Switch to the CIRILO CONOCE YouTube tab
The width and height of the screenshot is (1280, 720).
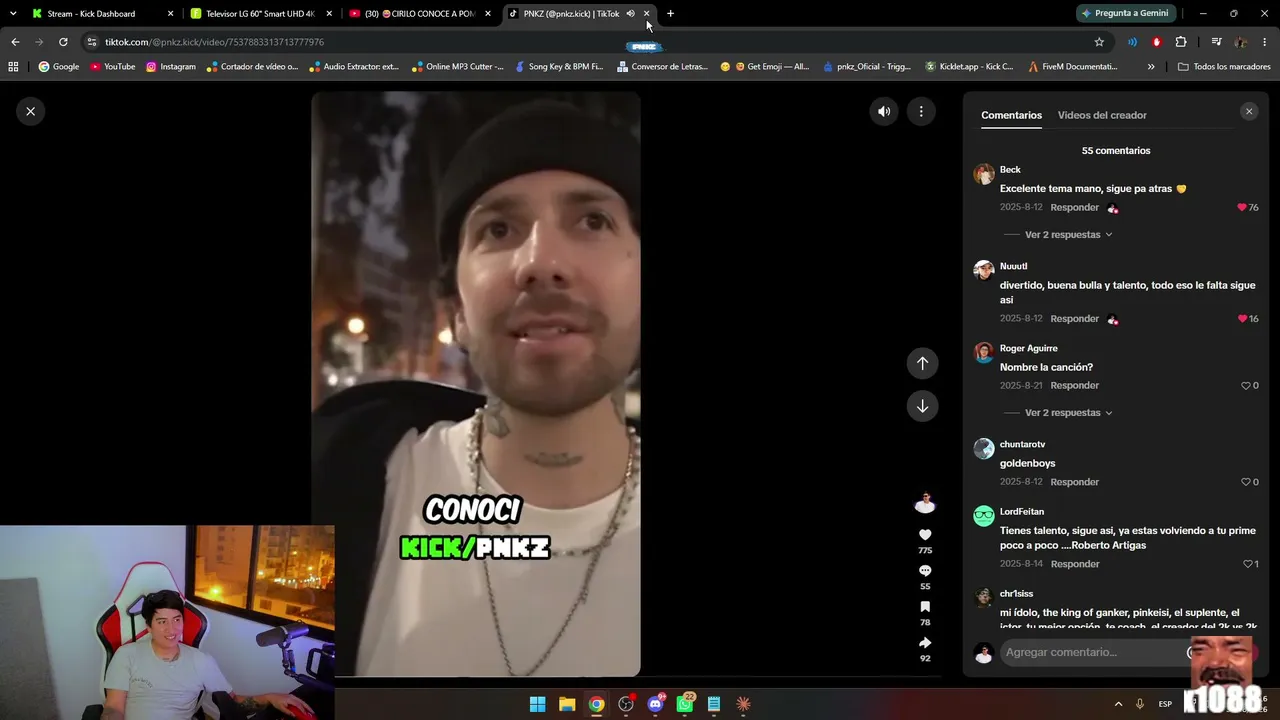click(422, 14)
